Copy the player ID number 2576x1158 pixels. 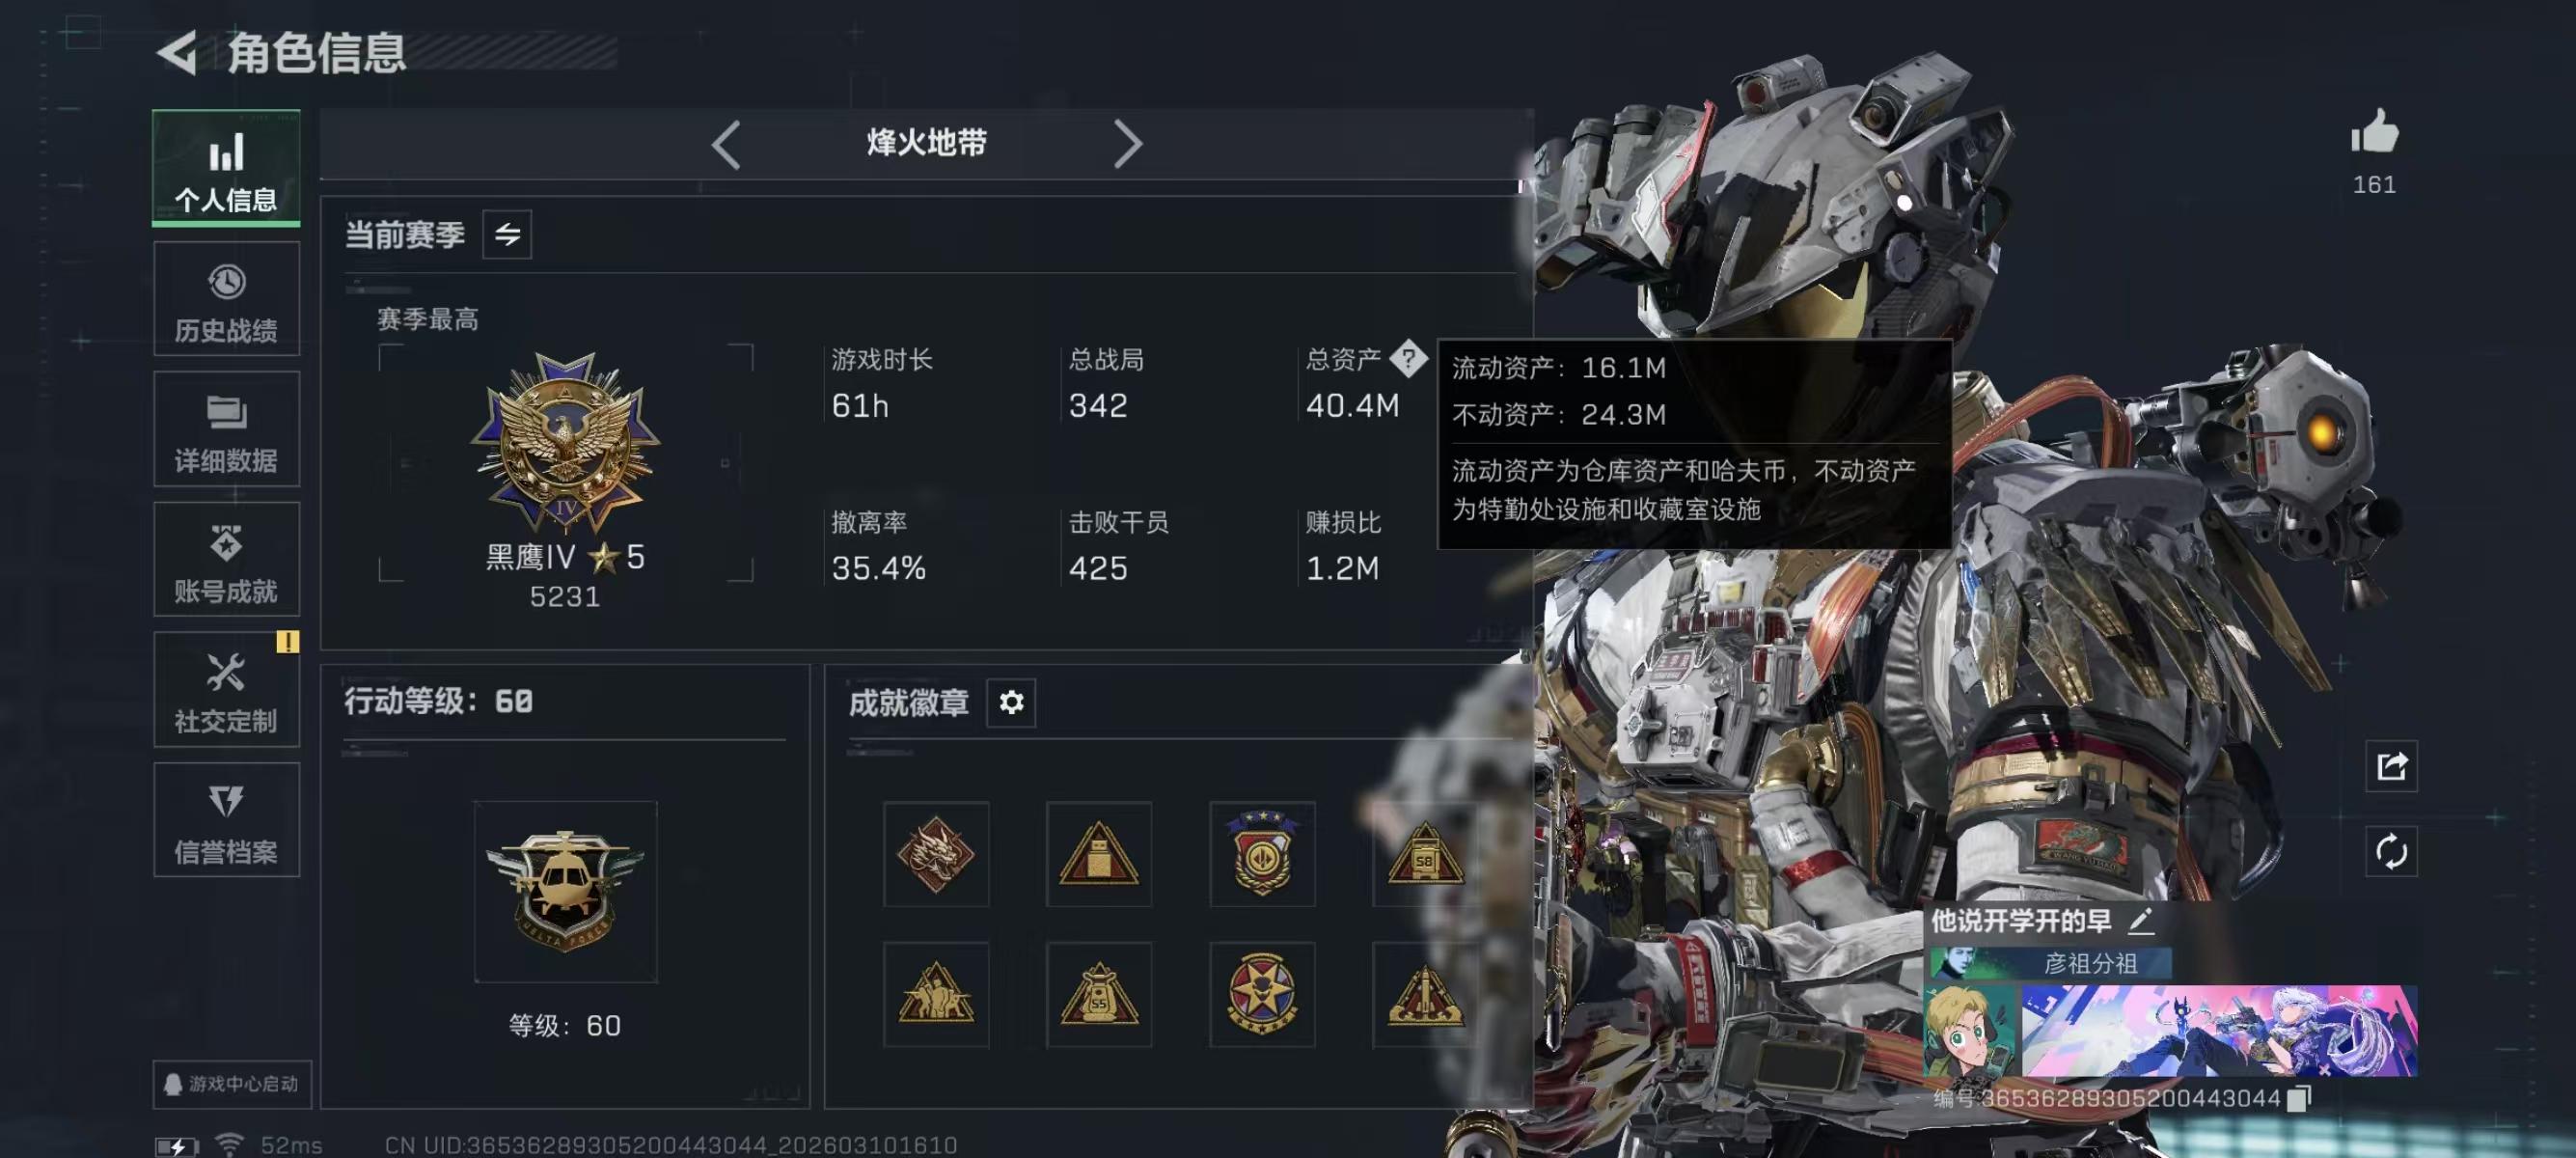click(2298, 1098)
